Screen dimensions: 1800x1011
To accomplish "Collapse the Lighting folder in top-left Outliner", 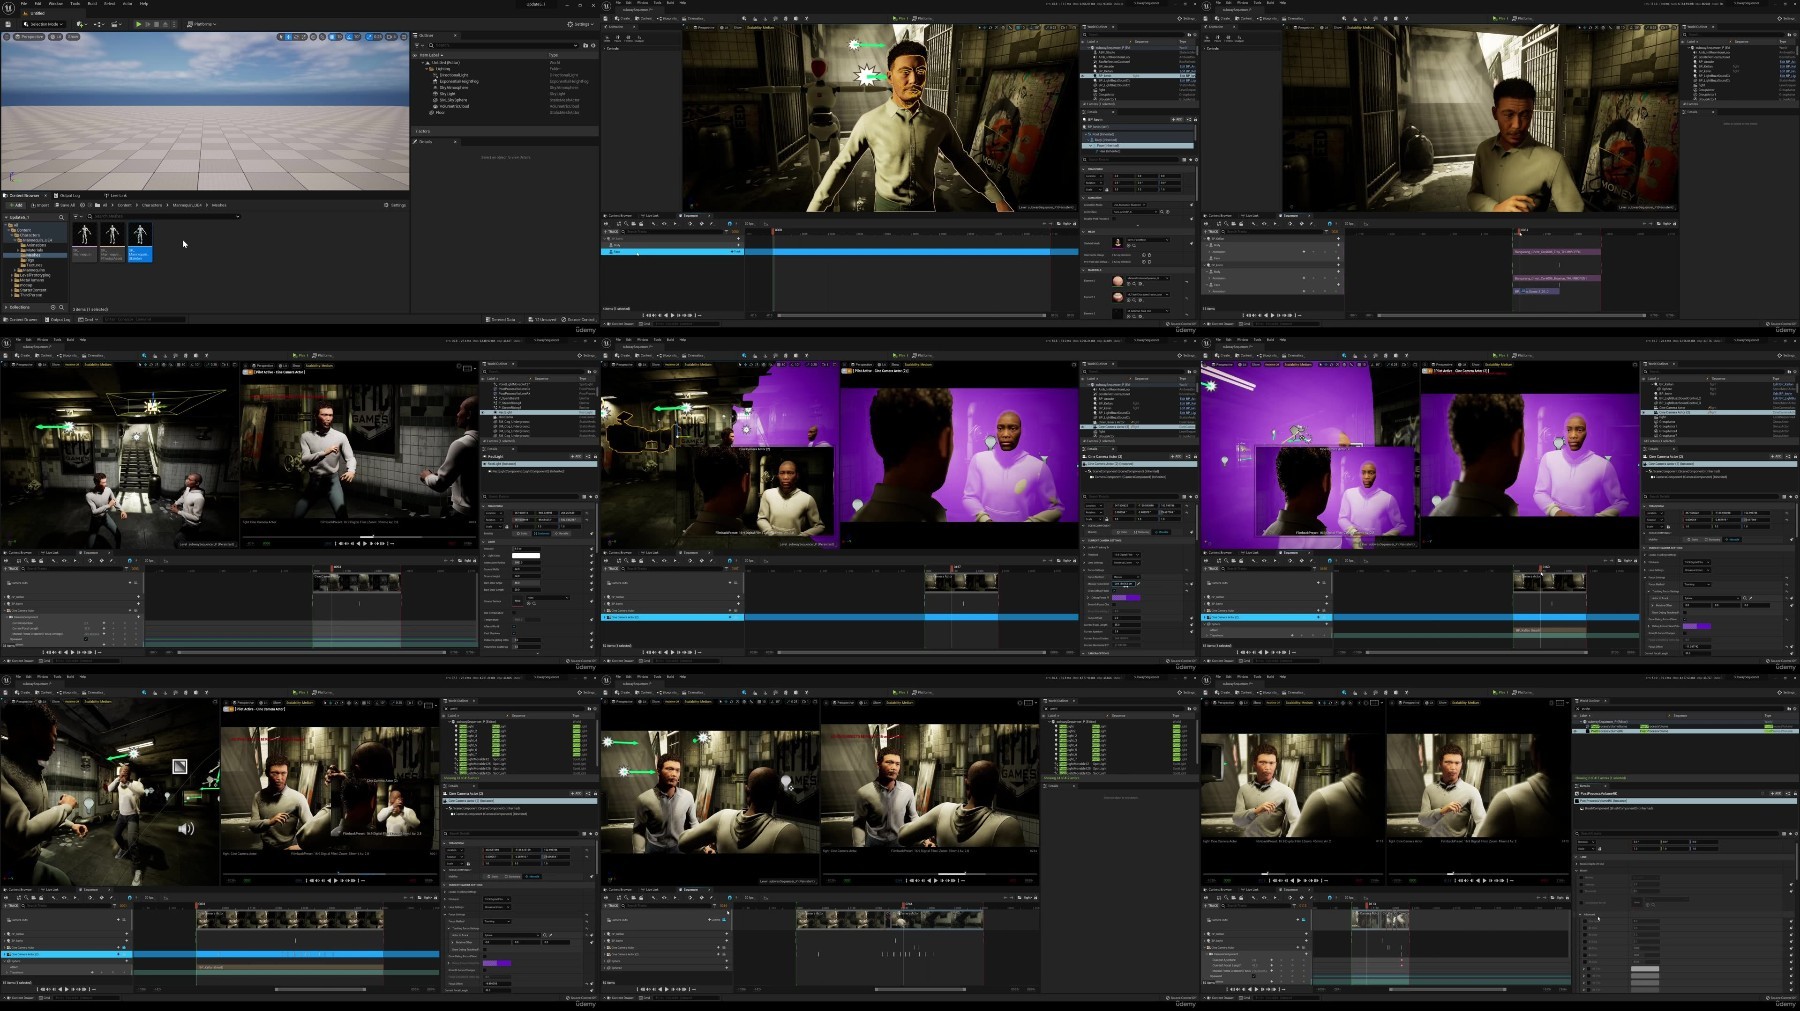I will (x=426, y=69).
